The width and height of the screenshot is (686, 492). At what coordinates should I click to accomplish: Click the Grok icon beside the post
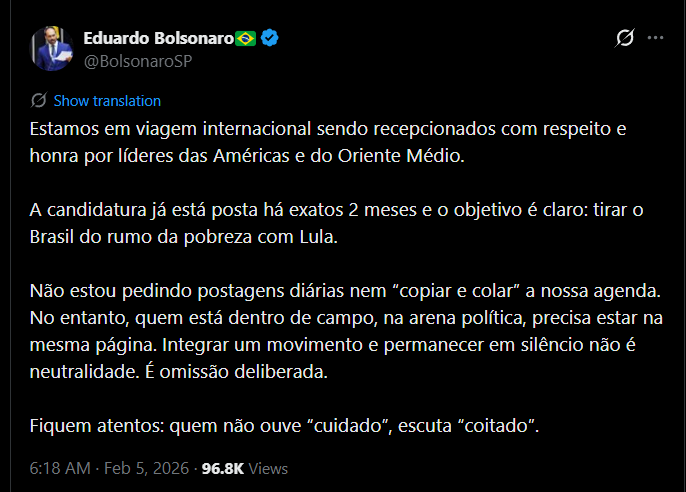(624, 38)
